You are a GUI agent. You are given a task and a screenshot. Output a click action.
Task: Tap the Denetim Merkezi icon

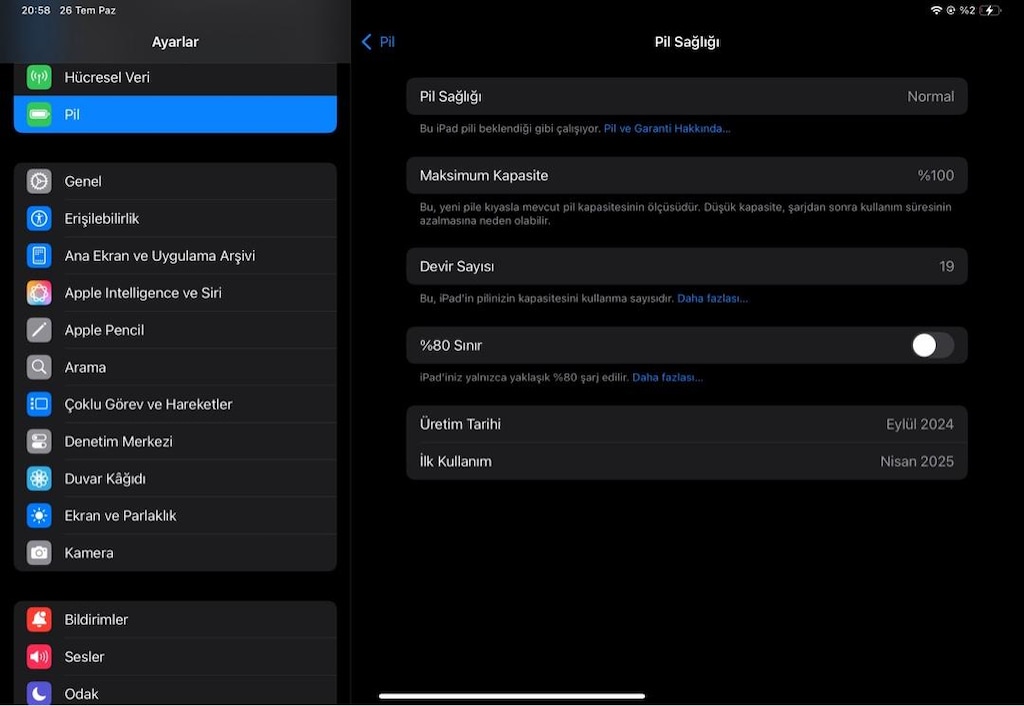click(x=39, y=441)
